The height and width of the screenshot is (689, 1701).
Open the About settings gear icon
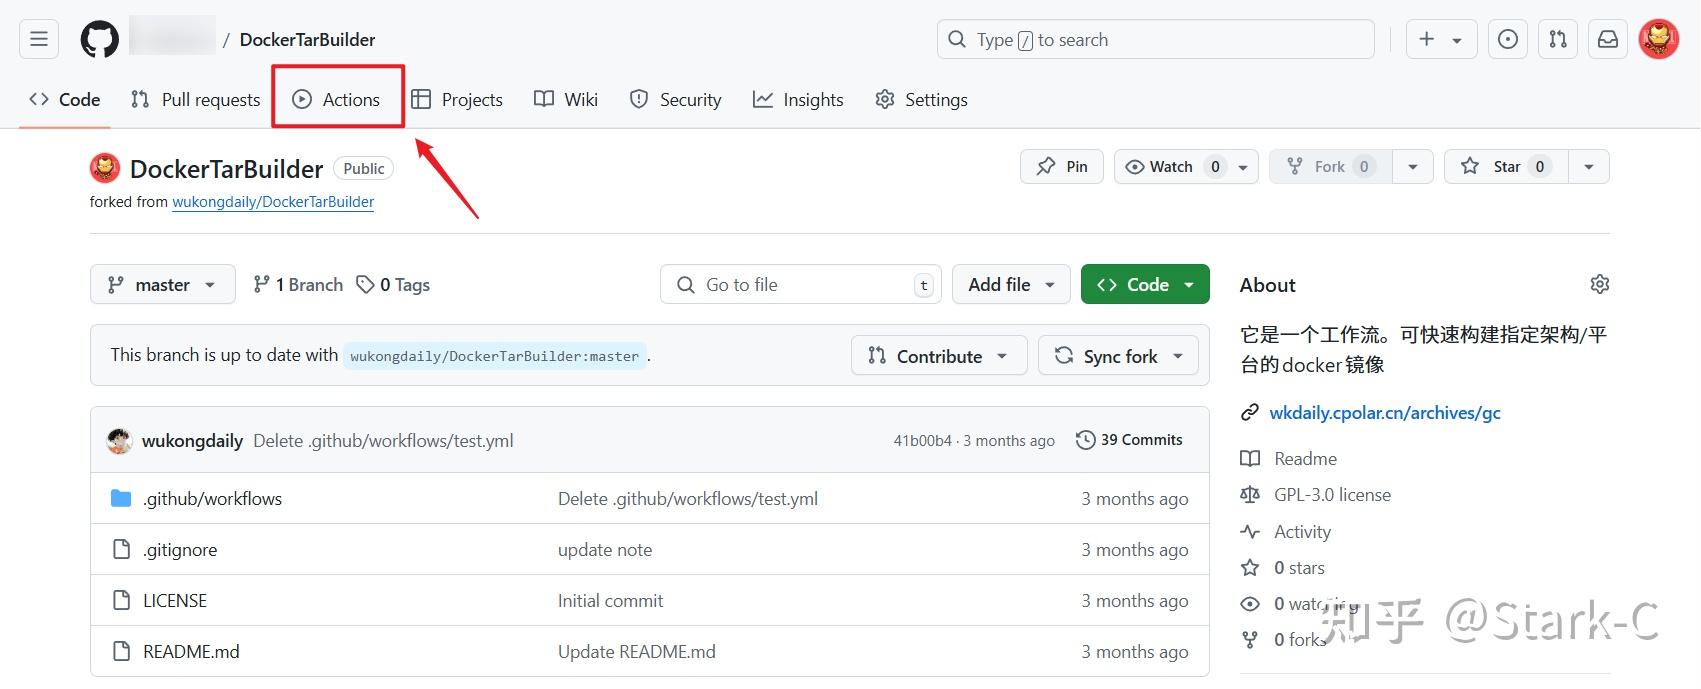click(x=1600, y=284)
